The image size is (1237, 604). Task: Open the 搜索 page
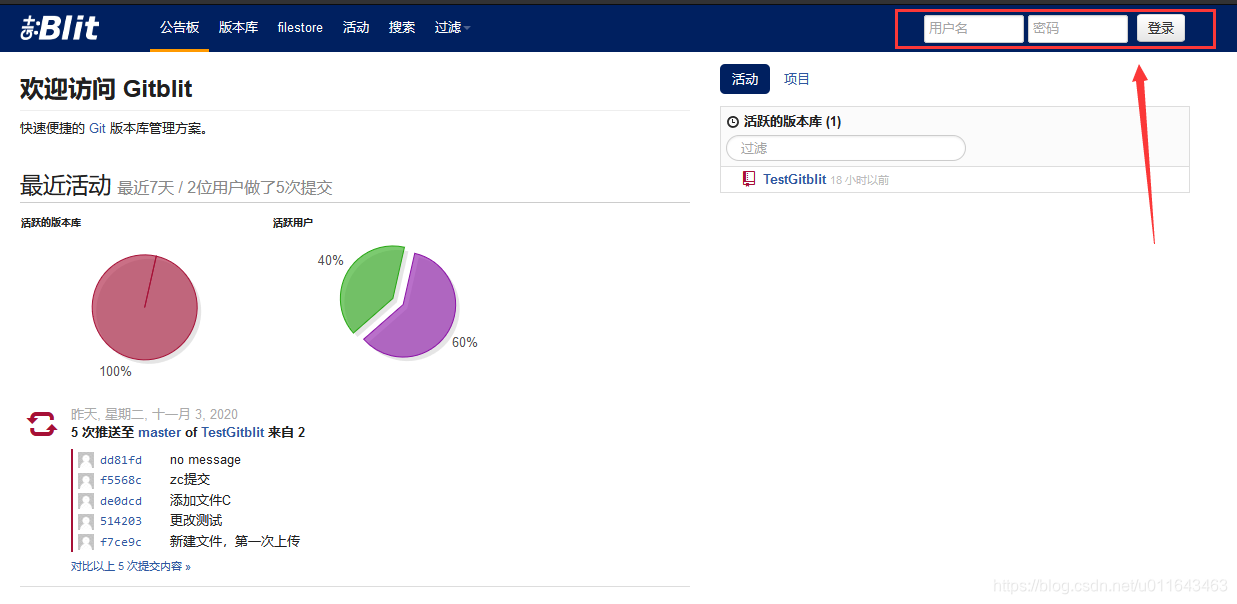(402, 27)
